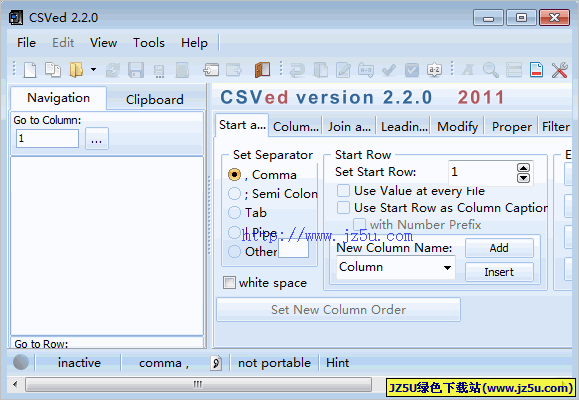Click the export window arrow icon
579x400 pixels.
[x=234, y=69]
